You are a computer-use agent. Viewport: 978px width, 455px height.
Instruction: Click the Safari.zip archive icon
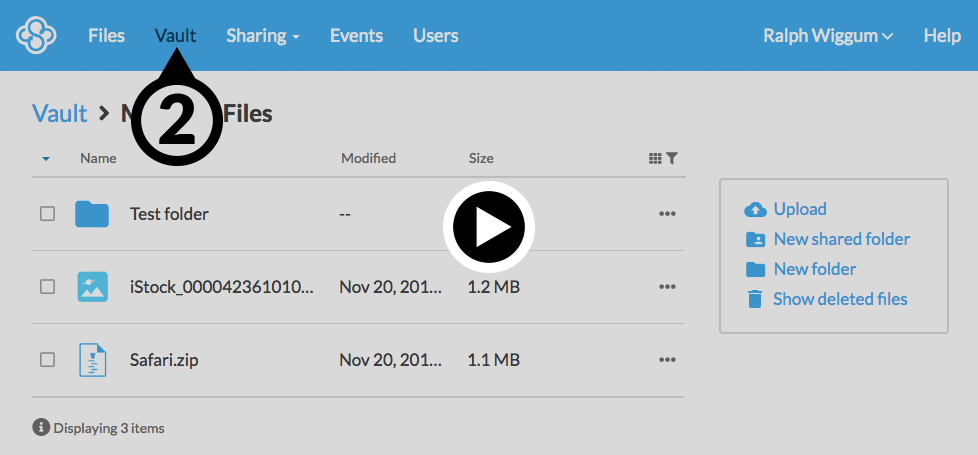pyautogui.click(x=92, y=360)
